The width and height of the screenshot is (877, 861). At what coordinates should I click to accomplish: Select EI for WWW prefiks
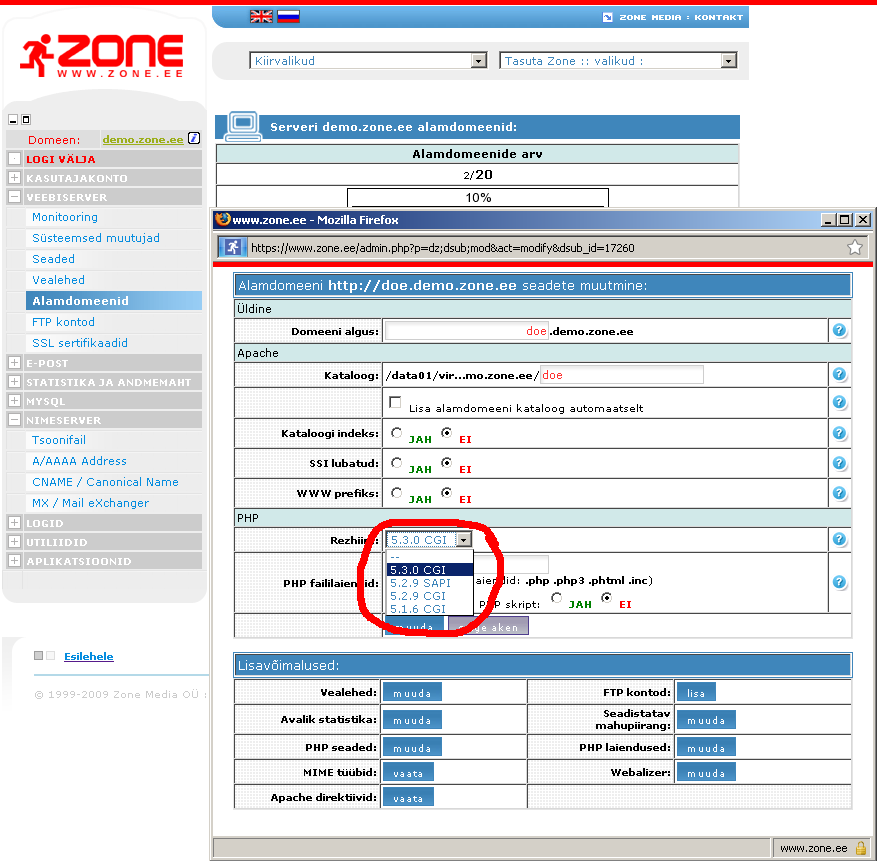click(446, 492)
